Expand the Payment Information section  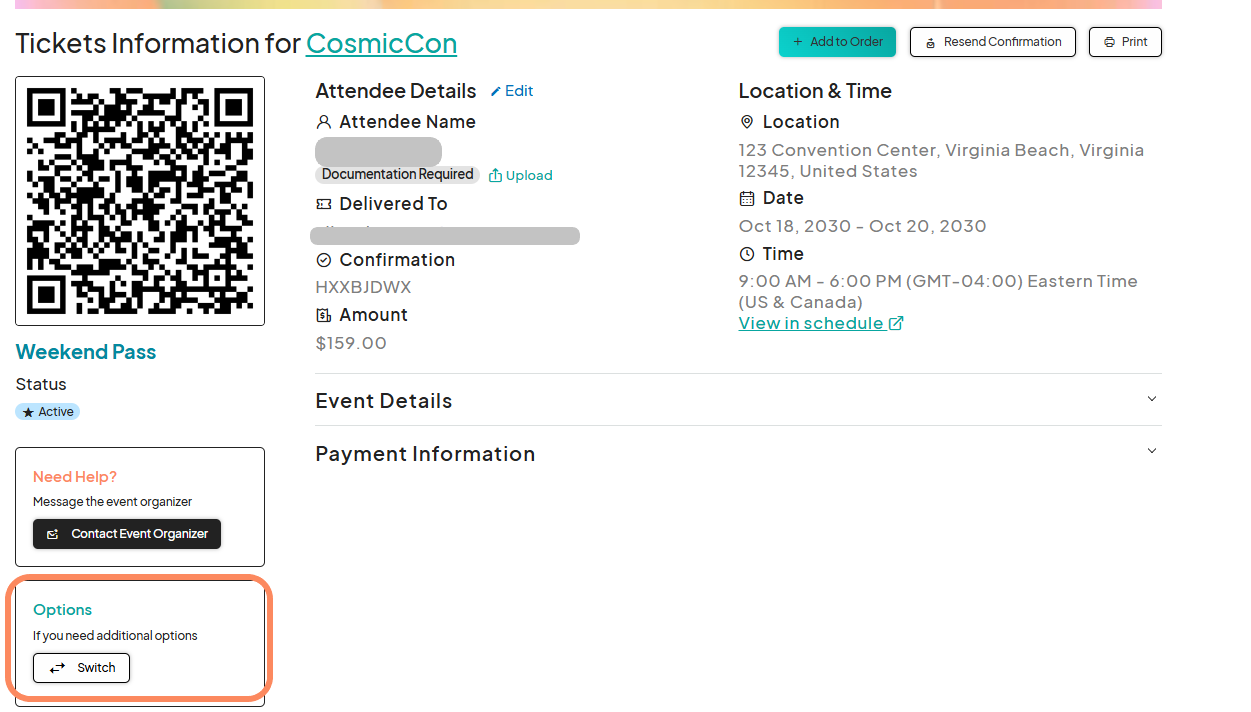pyautogui.click(x=738, y=453)
